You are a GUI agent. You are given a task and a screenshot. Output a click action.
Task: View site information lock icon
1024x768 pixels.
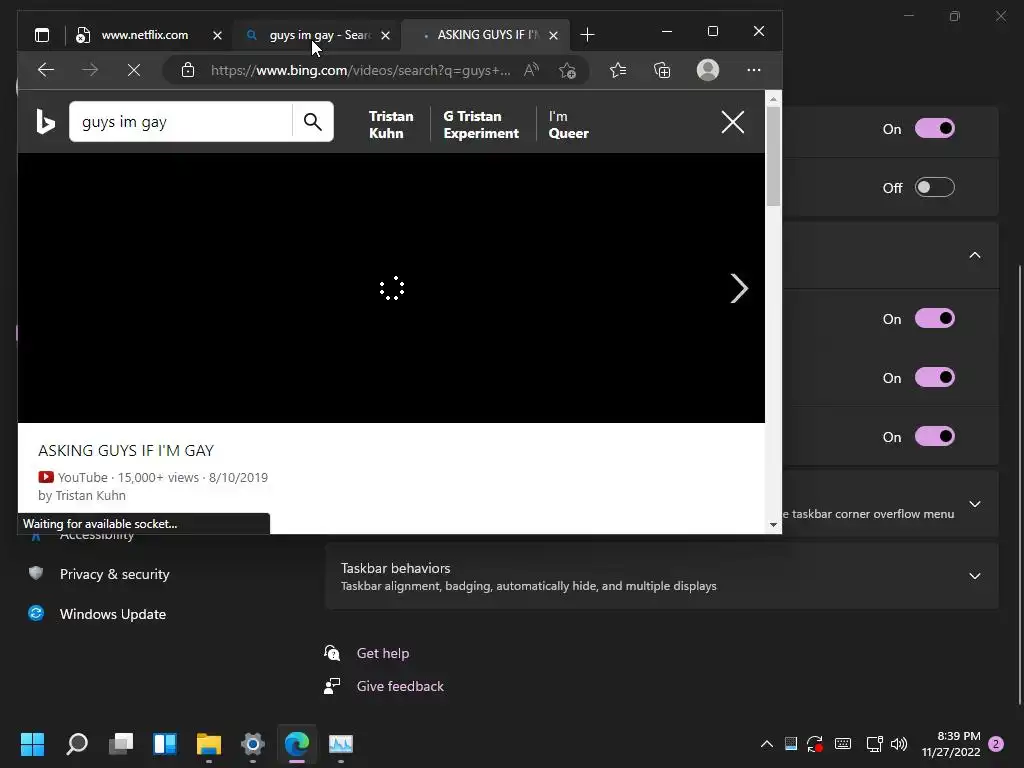pos(188,70)
